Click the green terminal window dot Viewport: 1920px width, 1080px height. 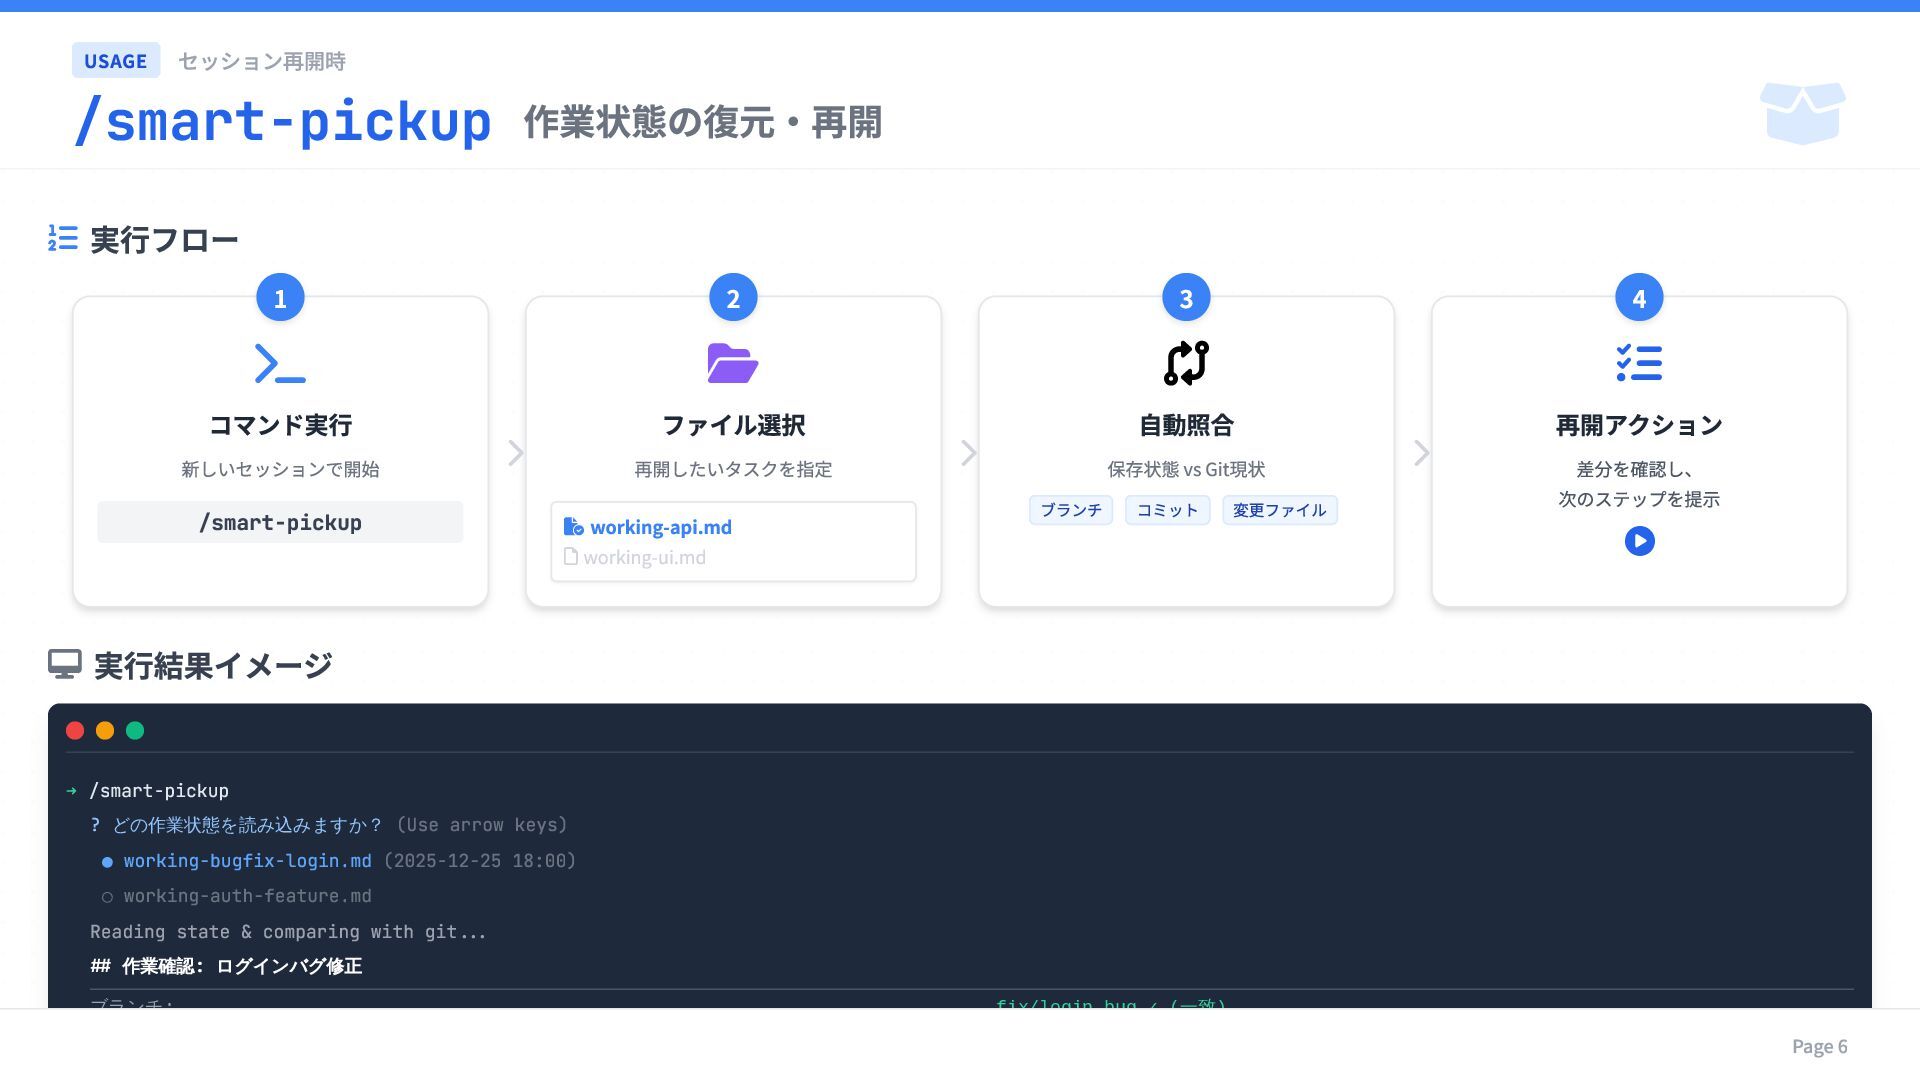(x=135, y=731)
